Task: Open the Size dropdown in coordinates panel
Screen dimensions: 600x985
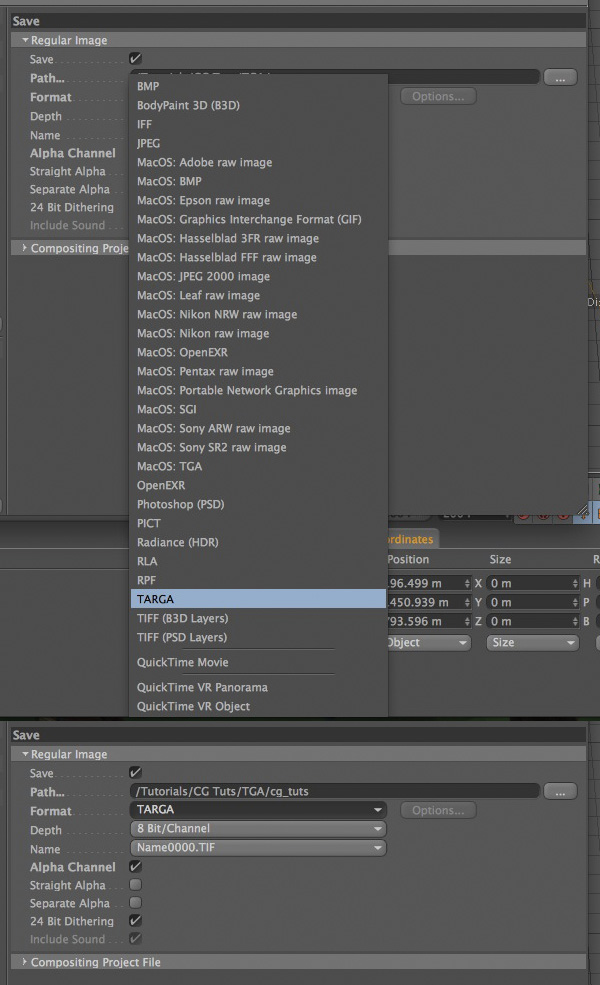Action: (532, 642)
